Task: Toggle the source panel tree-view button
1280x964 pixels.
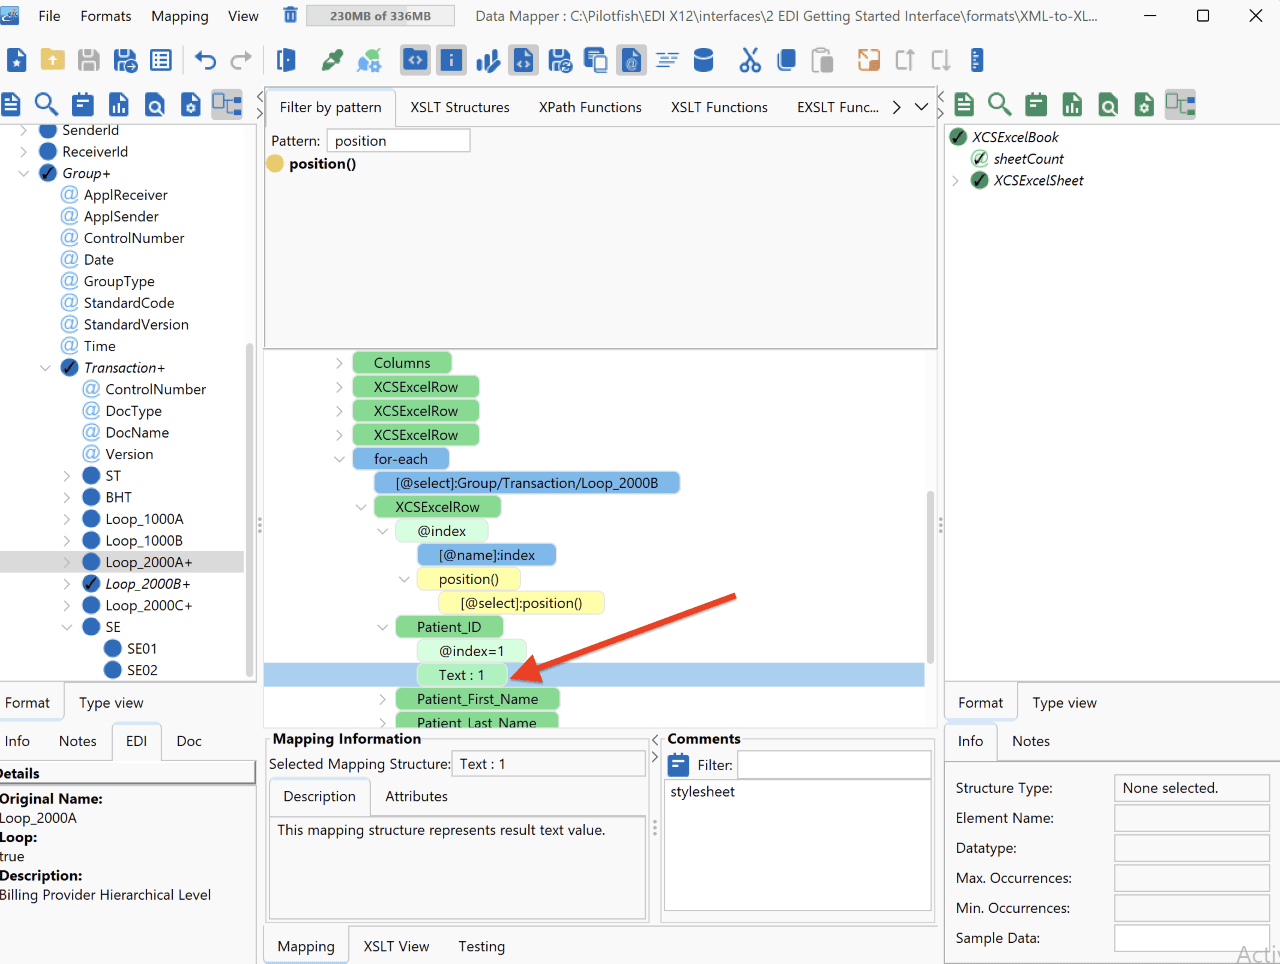Action: tap(227, 104)
